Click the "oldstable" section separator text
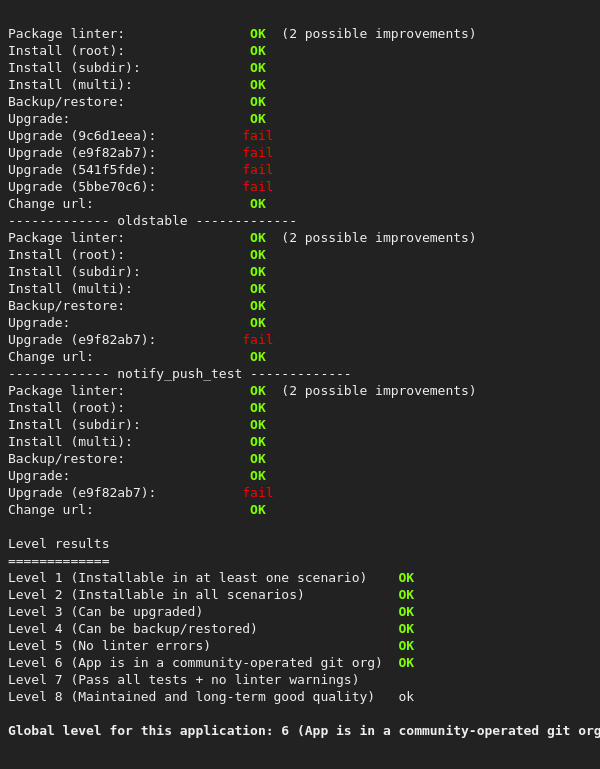Screen dimensions: 600x769 152,220
